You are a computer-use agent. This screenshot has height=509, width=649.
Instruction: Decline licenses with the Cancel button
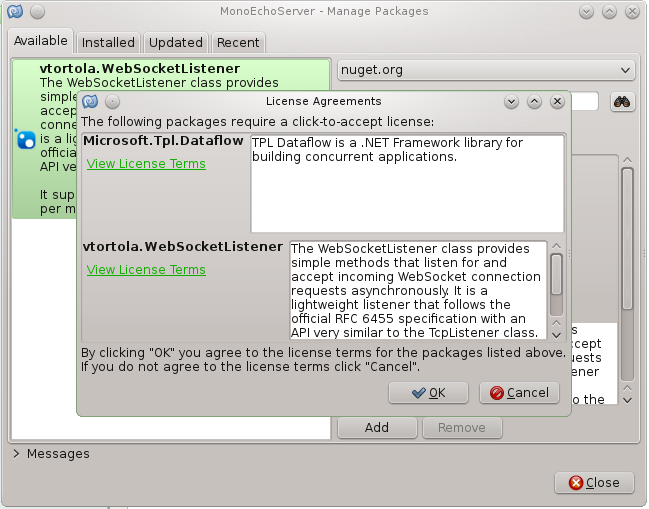coord(519,392)
